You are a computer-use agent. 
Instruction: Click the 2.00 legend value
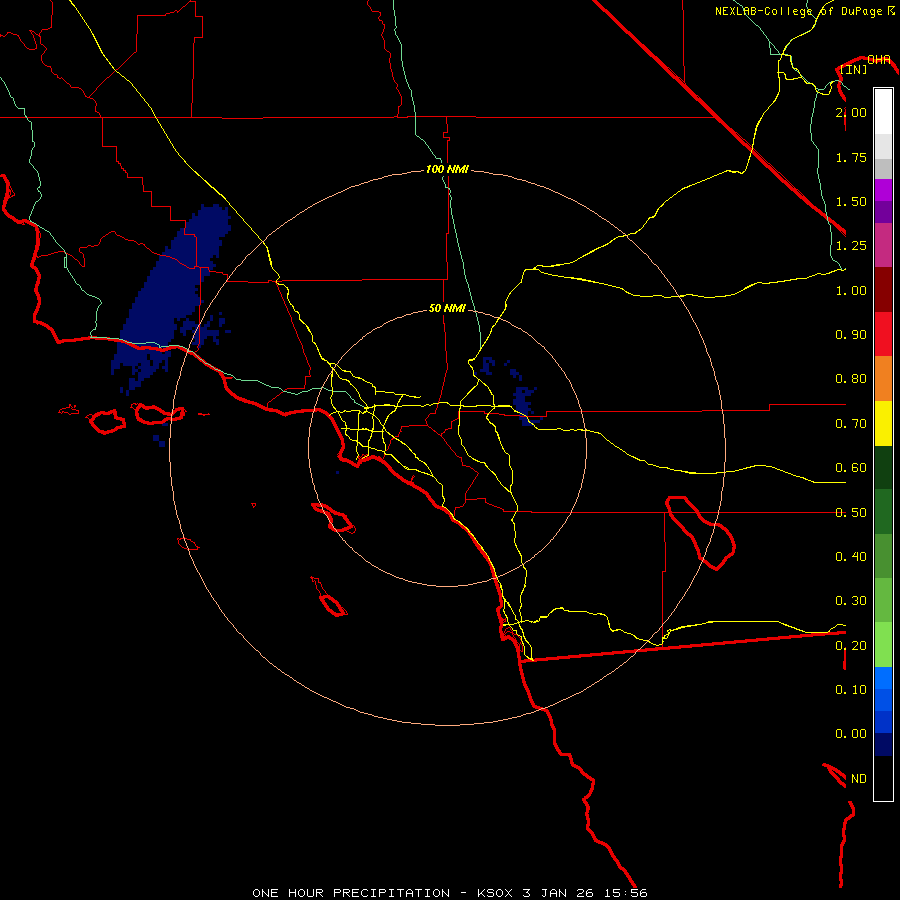[851, 112]
